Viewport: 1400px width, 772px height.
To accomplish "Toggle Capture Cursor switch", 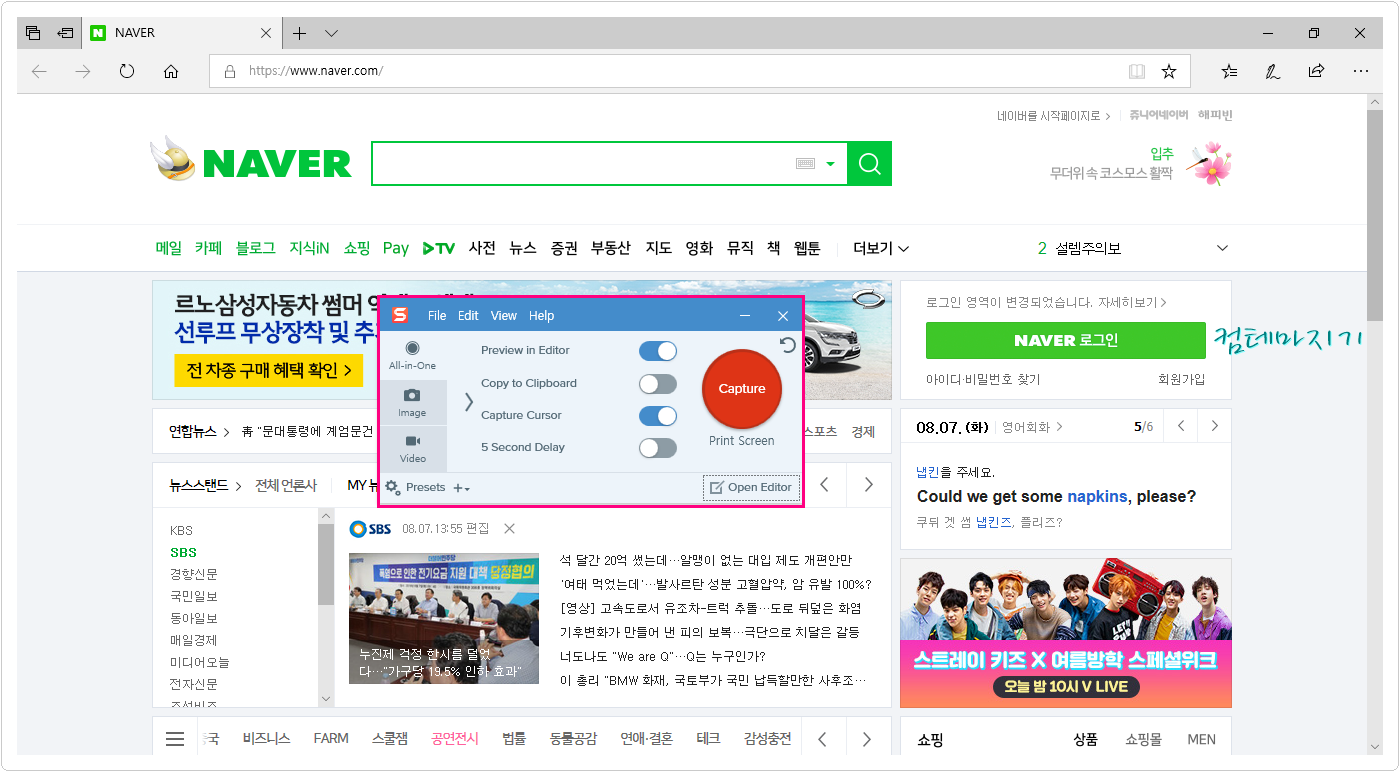I will coord(658,415).
